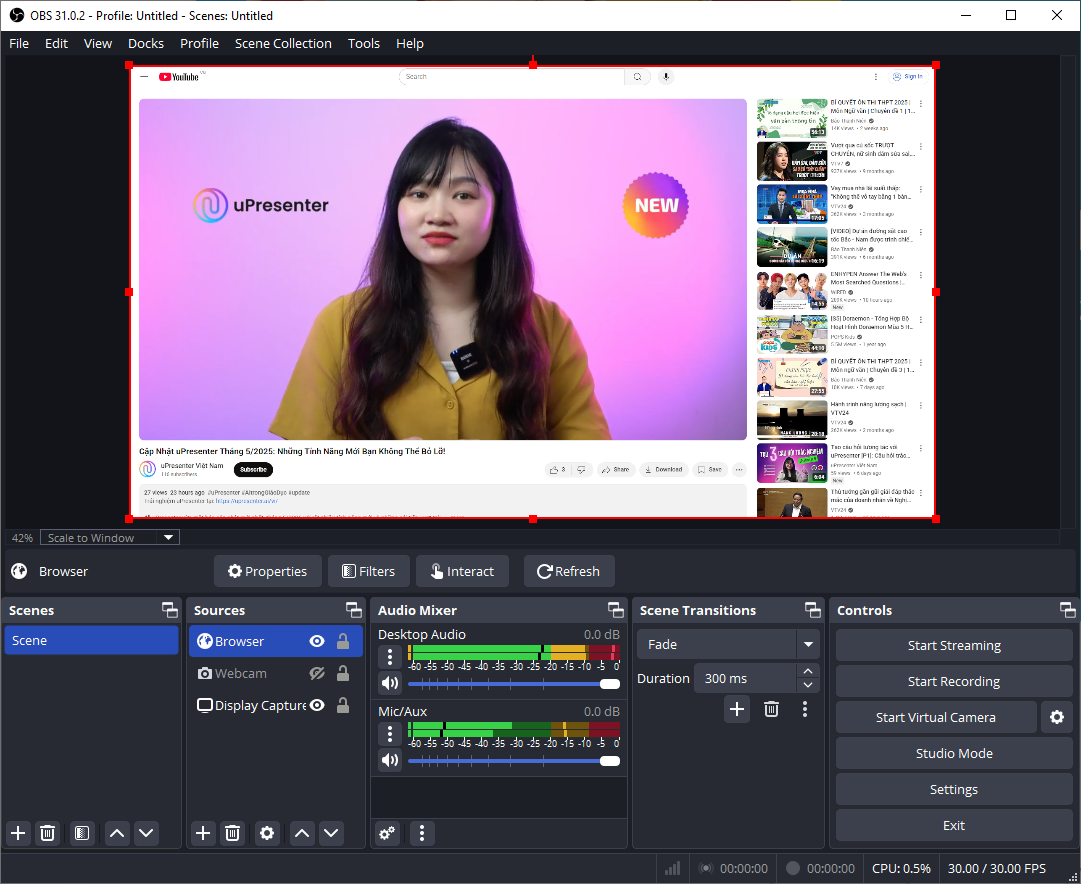1081x884 pixels.
Task: Refresh the Browser source
Action: click(569, 570)
